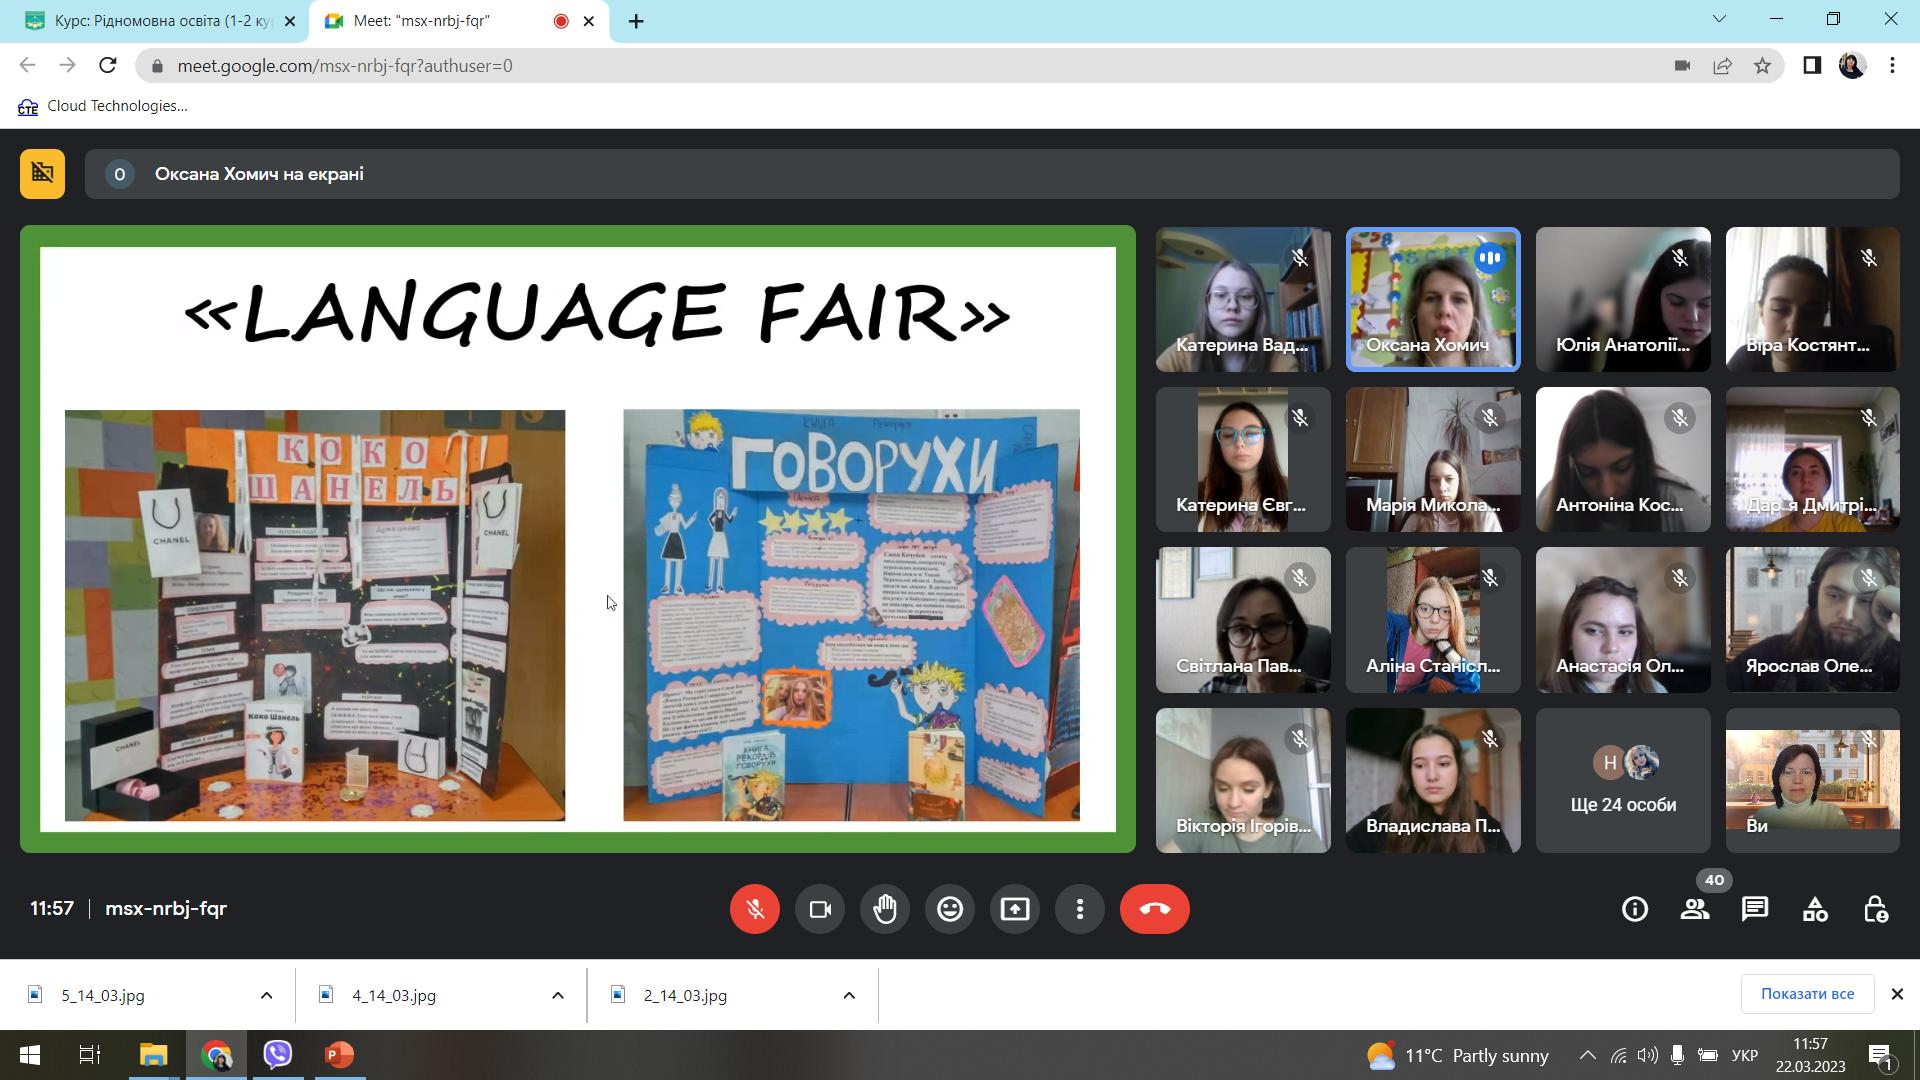Open the activities icon

1815,909
